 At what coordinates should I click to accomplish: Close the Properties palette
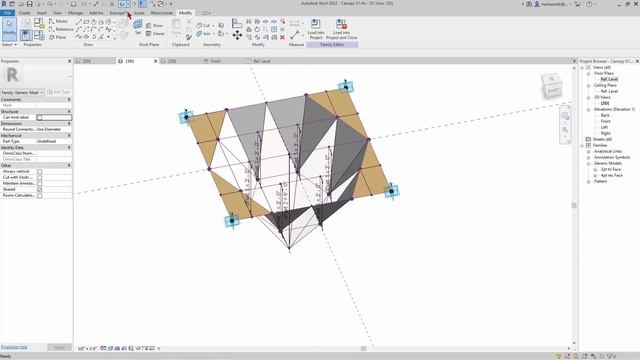click(69, 61)
